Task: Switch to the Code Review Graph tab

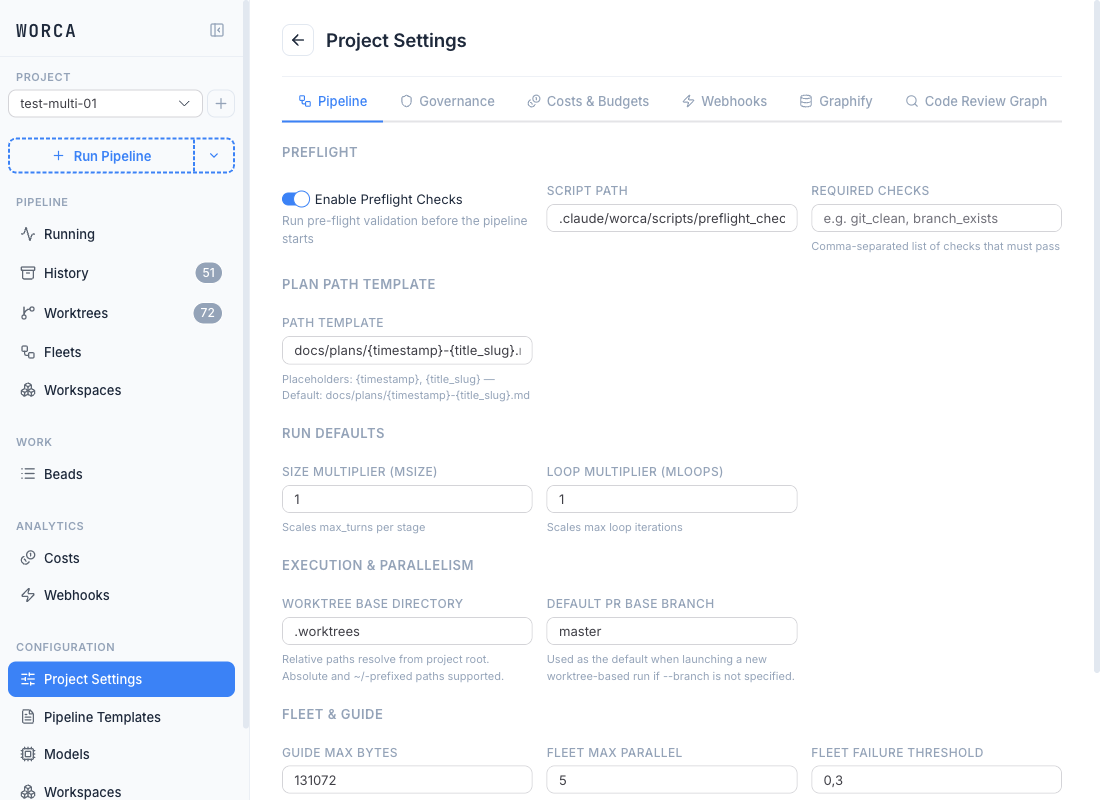Action: pyautogui.click(x=976, y=101)
